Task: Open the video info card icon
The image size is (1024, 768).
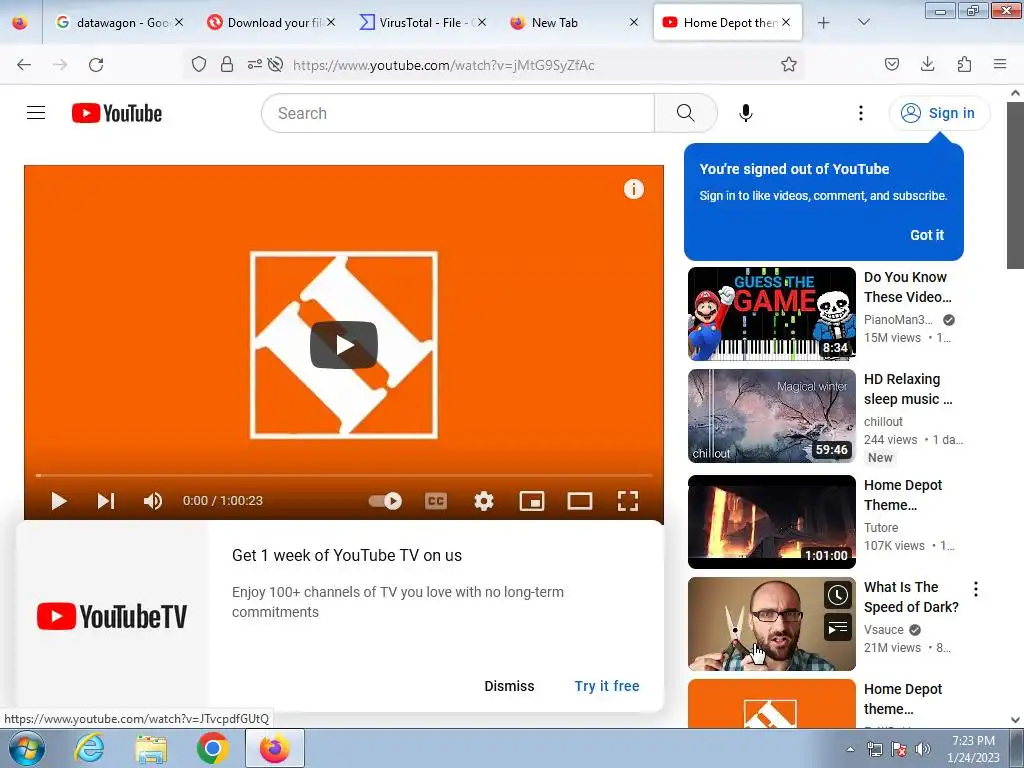Action: click(x=633, y=189)
